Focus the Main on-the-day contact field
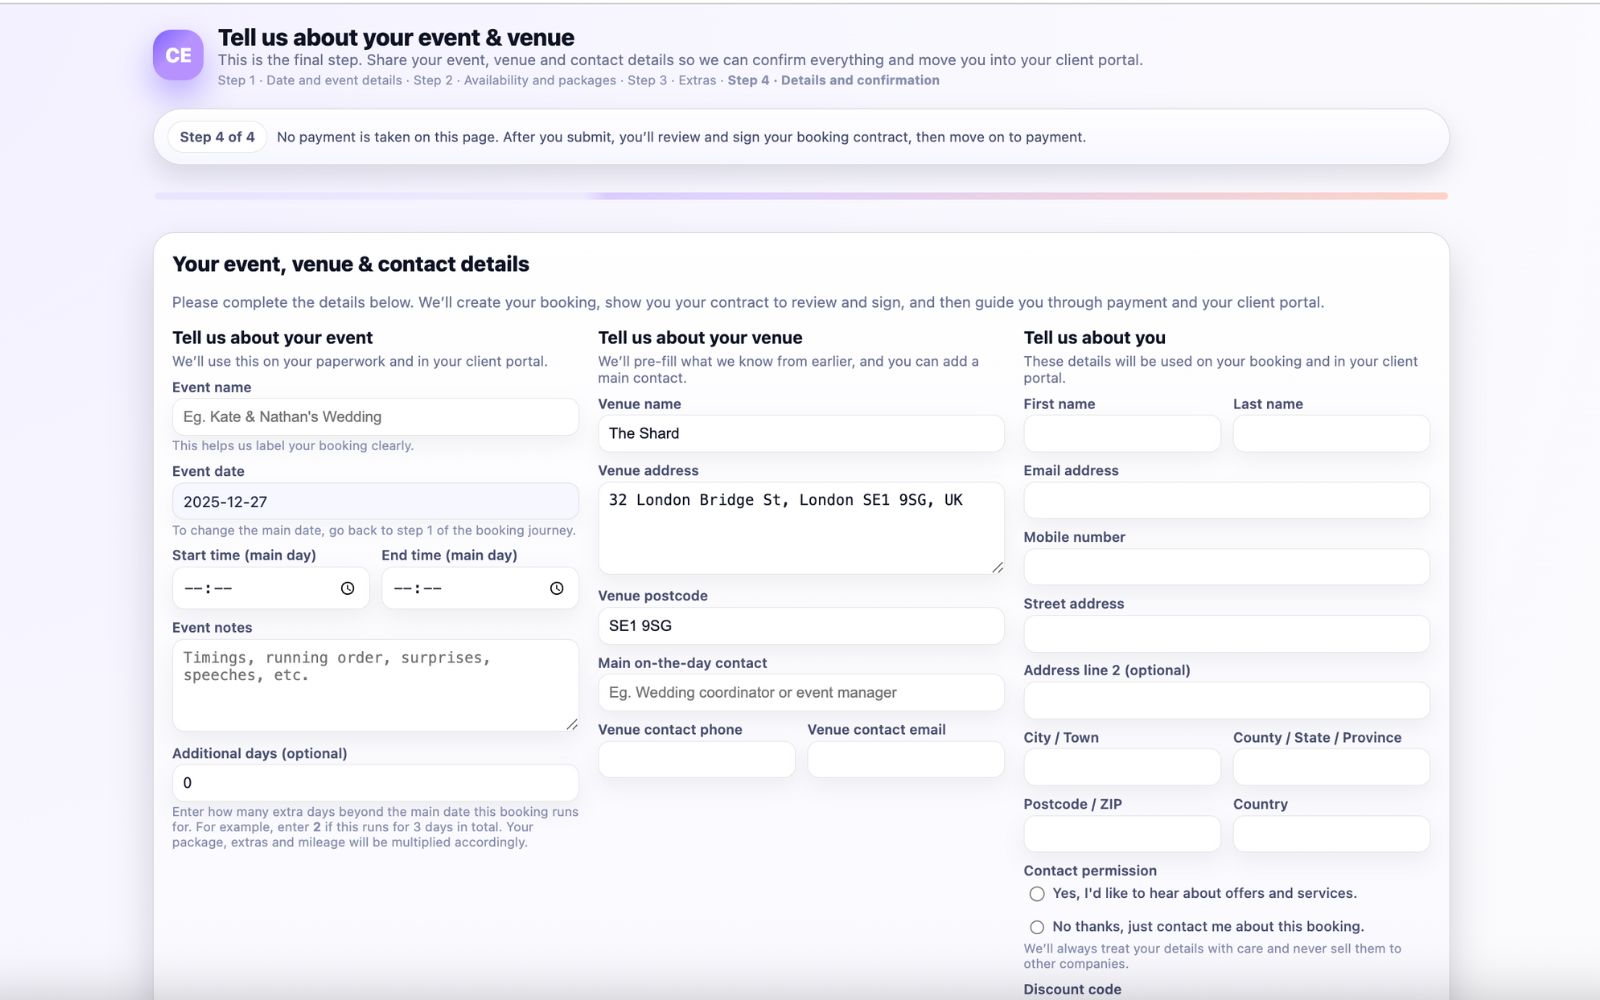 click(x=800, y=692)
